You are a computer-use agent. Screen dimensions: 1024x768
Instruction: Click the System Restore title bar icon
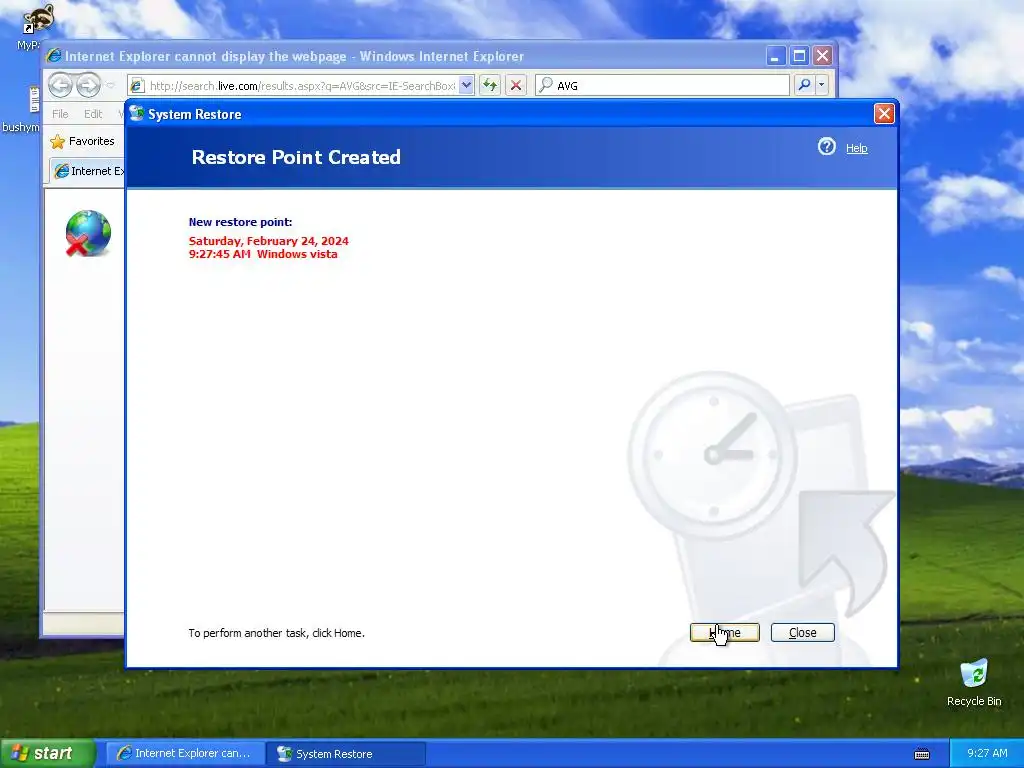click(x=136, y=114)
